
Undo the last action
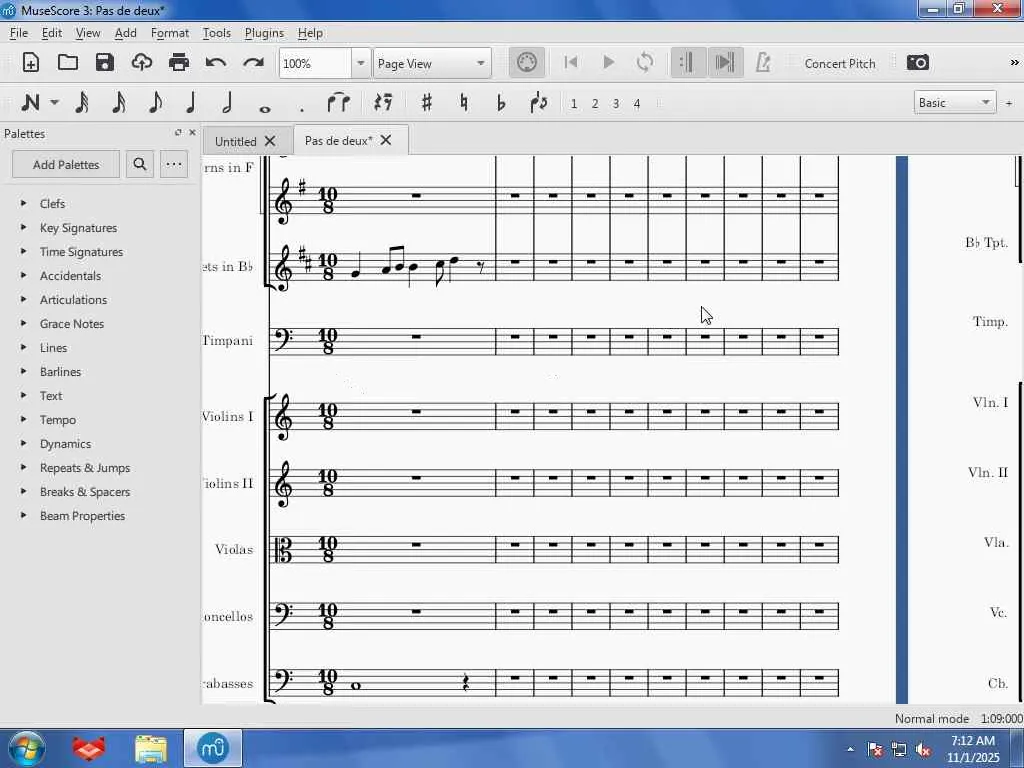216,63
